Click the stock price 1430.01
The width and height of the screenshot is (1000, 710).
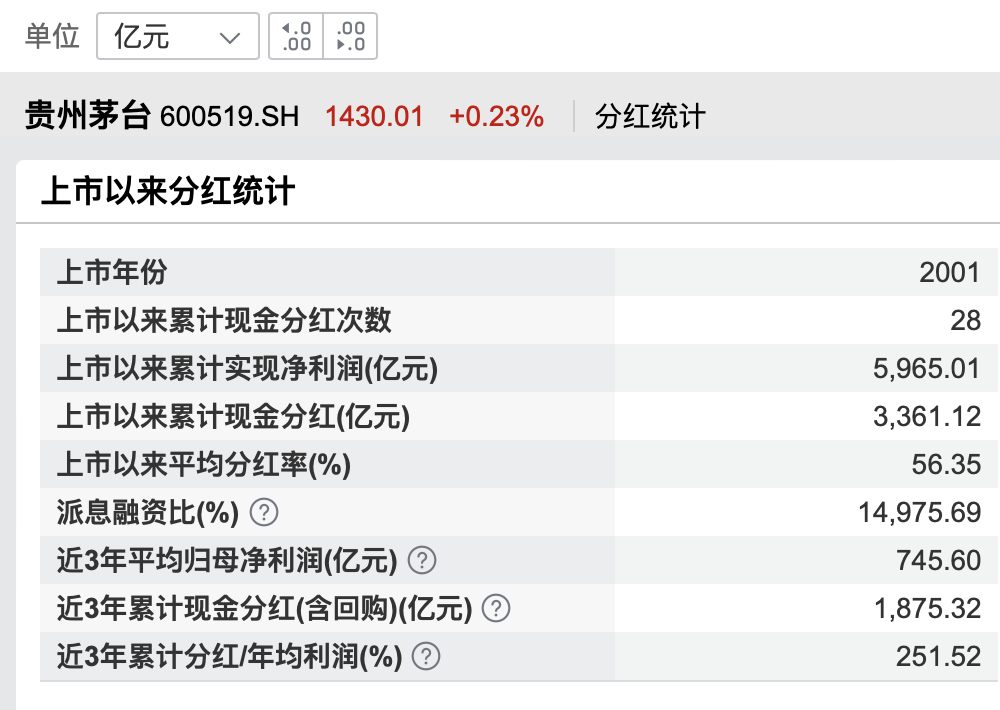374,117
